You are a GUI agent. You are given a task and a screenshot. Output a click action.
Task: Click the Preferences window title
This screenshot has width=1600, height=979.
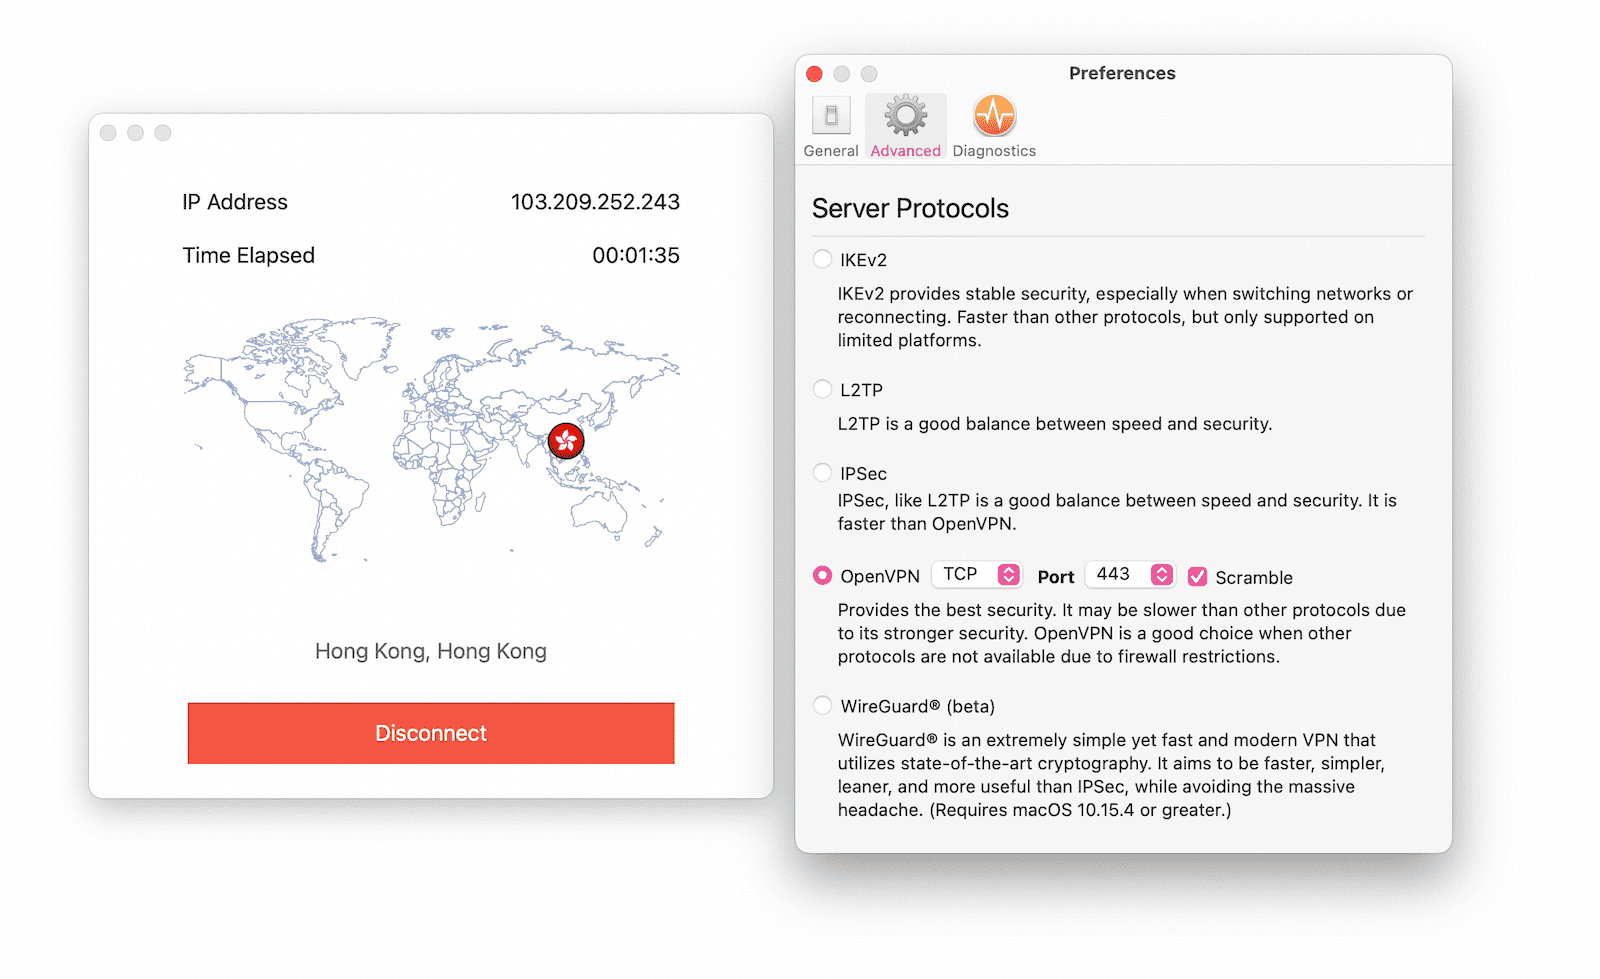pos(1122,73)
